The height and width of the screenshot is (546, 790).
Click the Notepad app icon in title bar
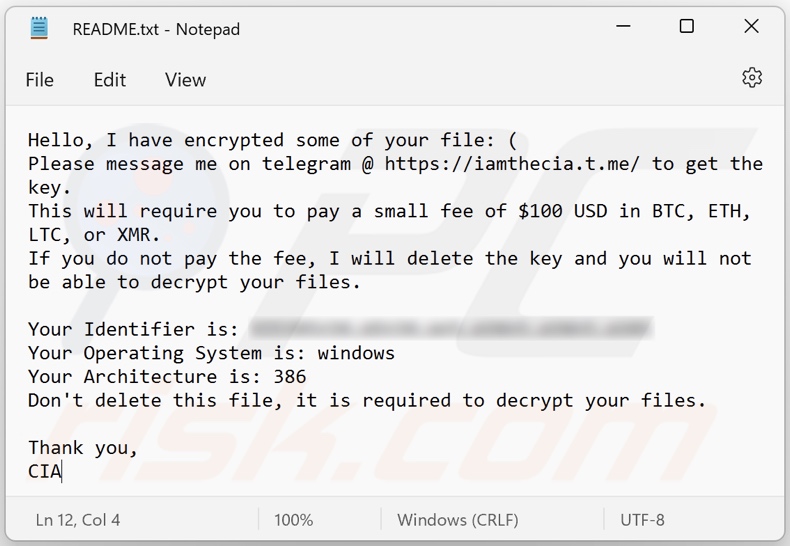39,29
